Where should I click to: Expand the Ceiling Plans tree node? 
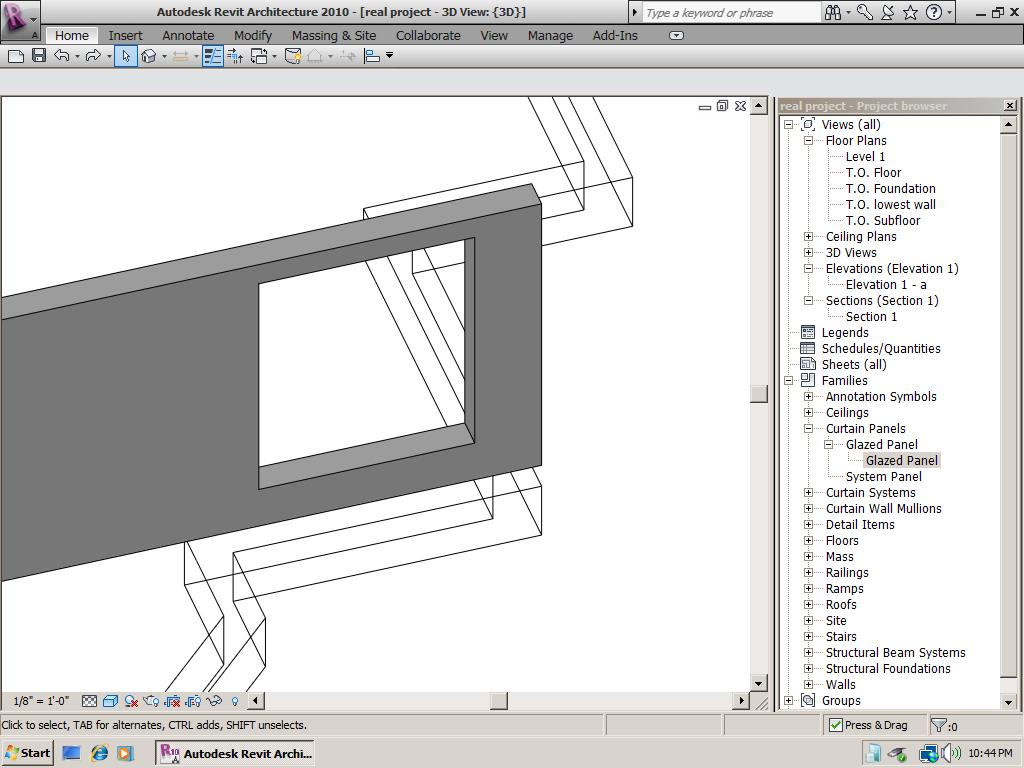point(808,237)
